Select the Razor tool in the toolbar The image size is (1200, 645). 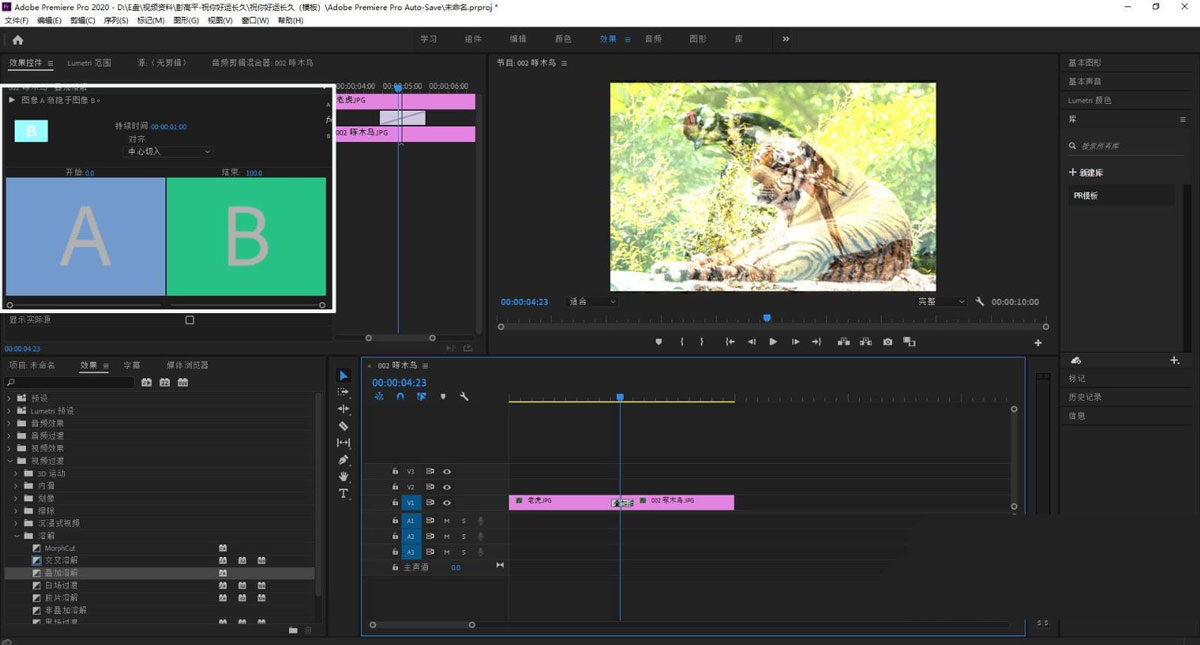pyautogui.click(x=343, y=426)
